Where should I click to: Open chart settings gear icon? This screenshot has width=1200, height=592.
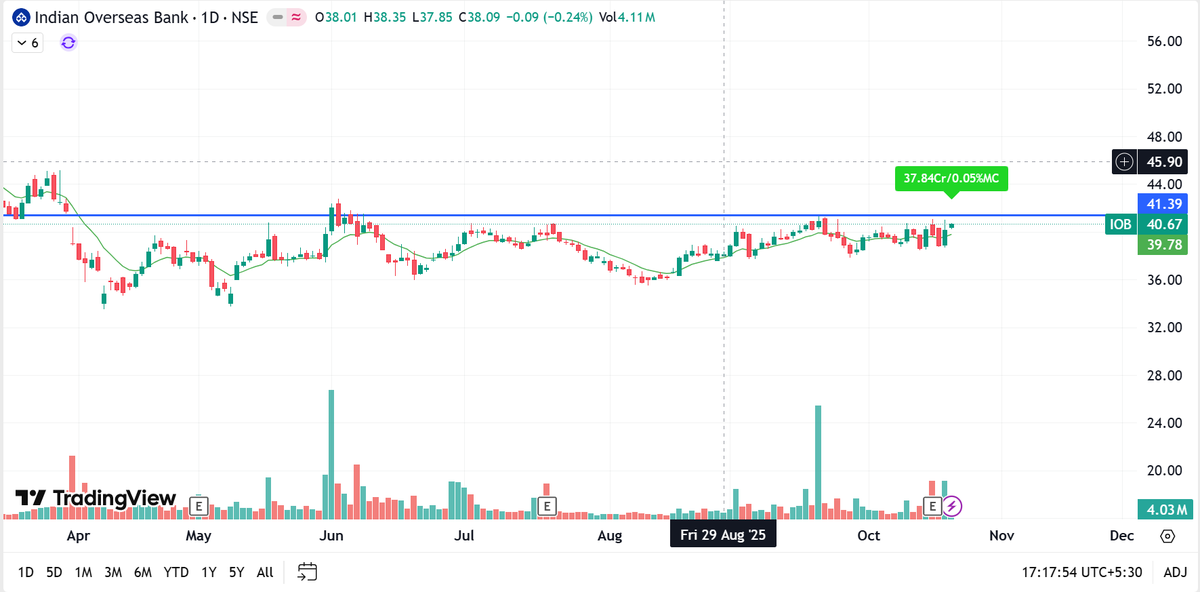pos(1167,536)
